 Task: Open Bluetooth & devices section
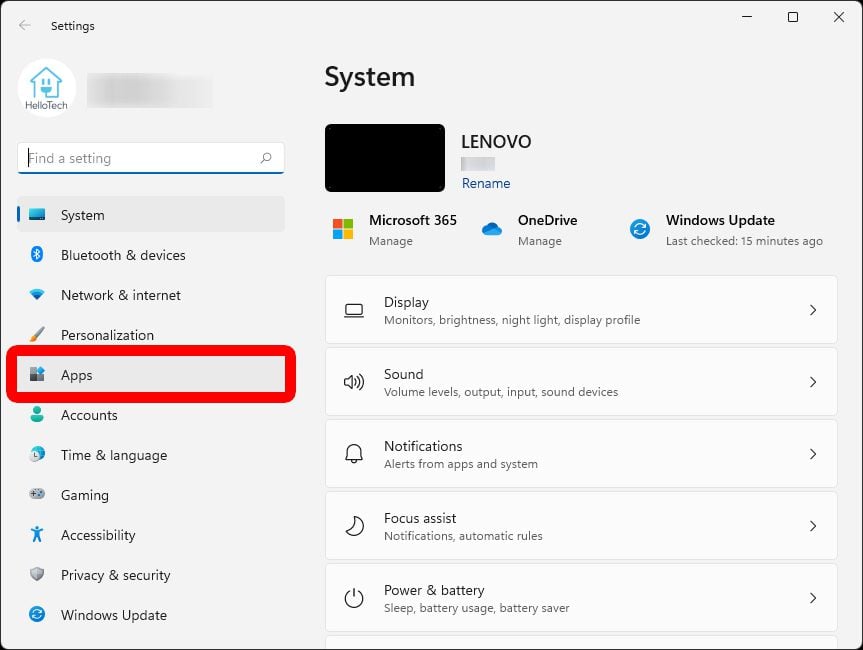pos(151,255)
